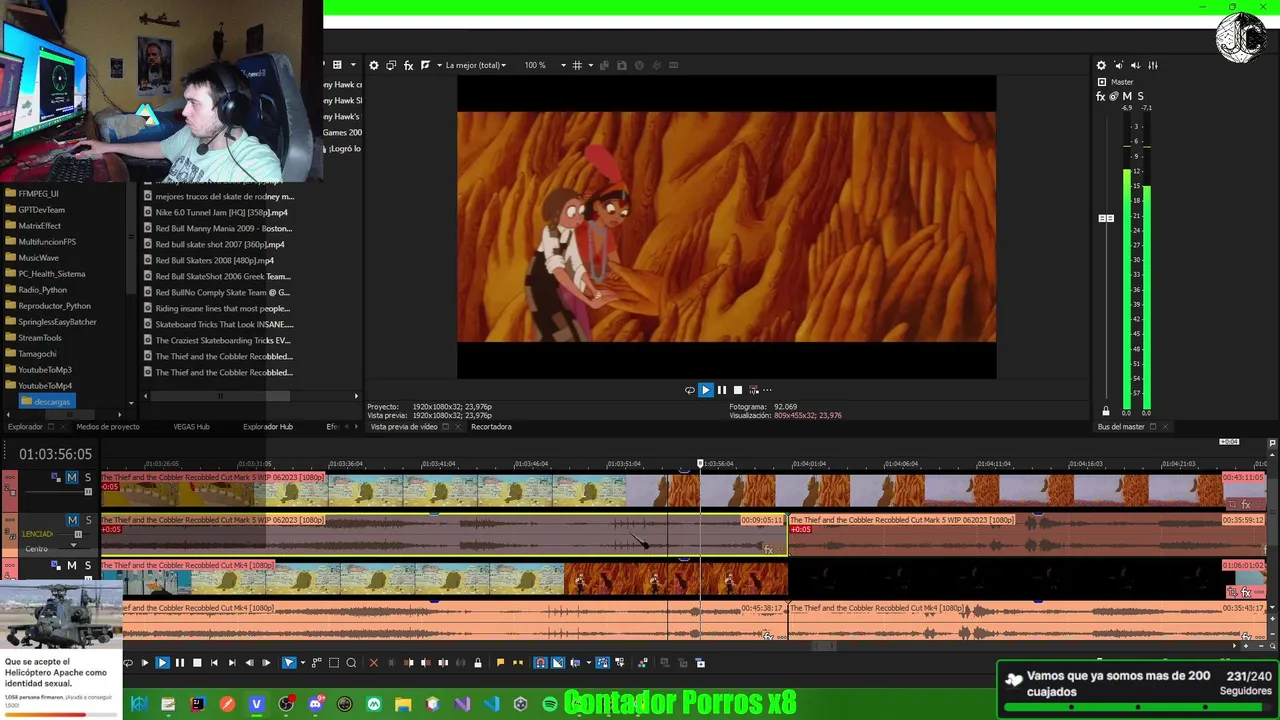The image size is (1280, 720).
Task: Switch to Explorador Hub tab
Action: pyautogui.click(x=268, y=427)
